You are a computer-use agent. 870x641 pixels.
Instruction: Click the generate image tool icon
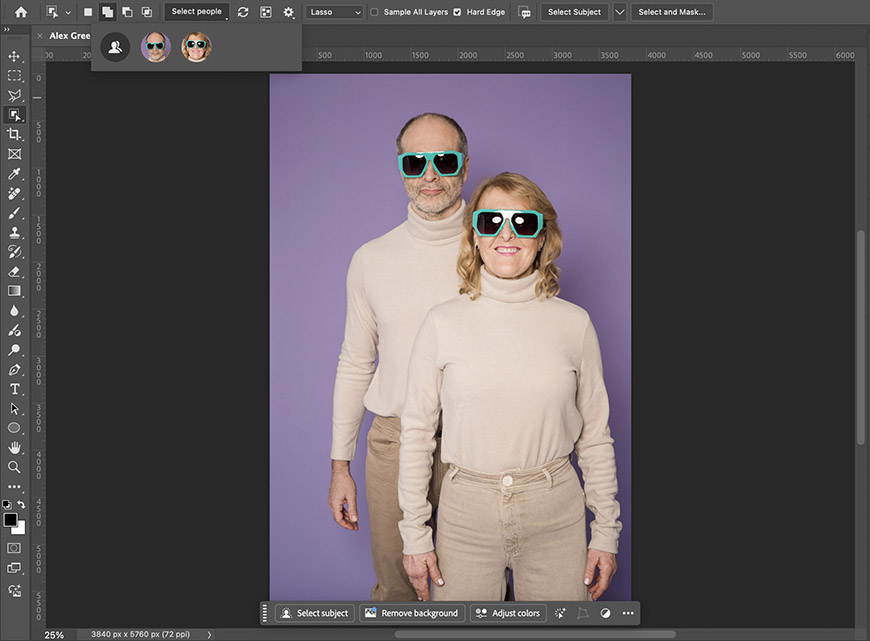(x=14, y=590)
